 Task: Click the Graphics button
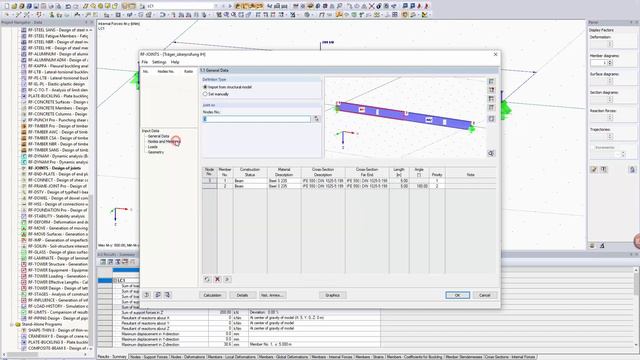[332, 295]
